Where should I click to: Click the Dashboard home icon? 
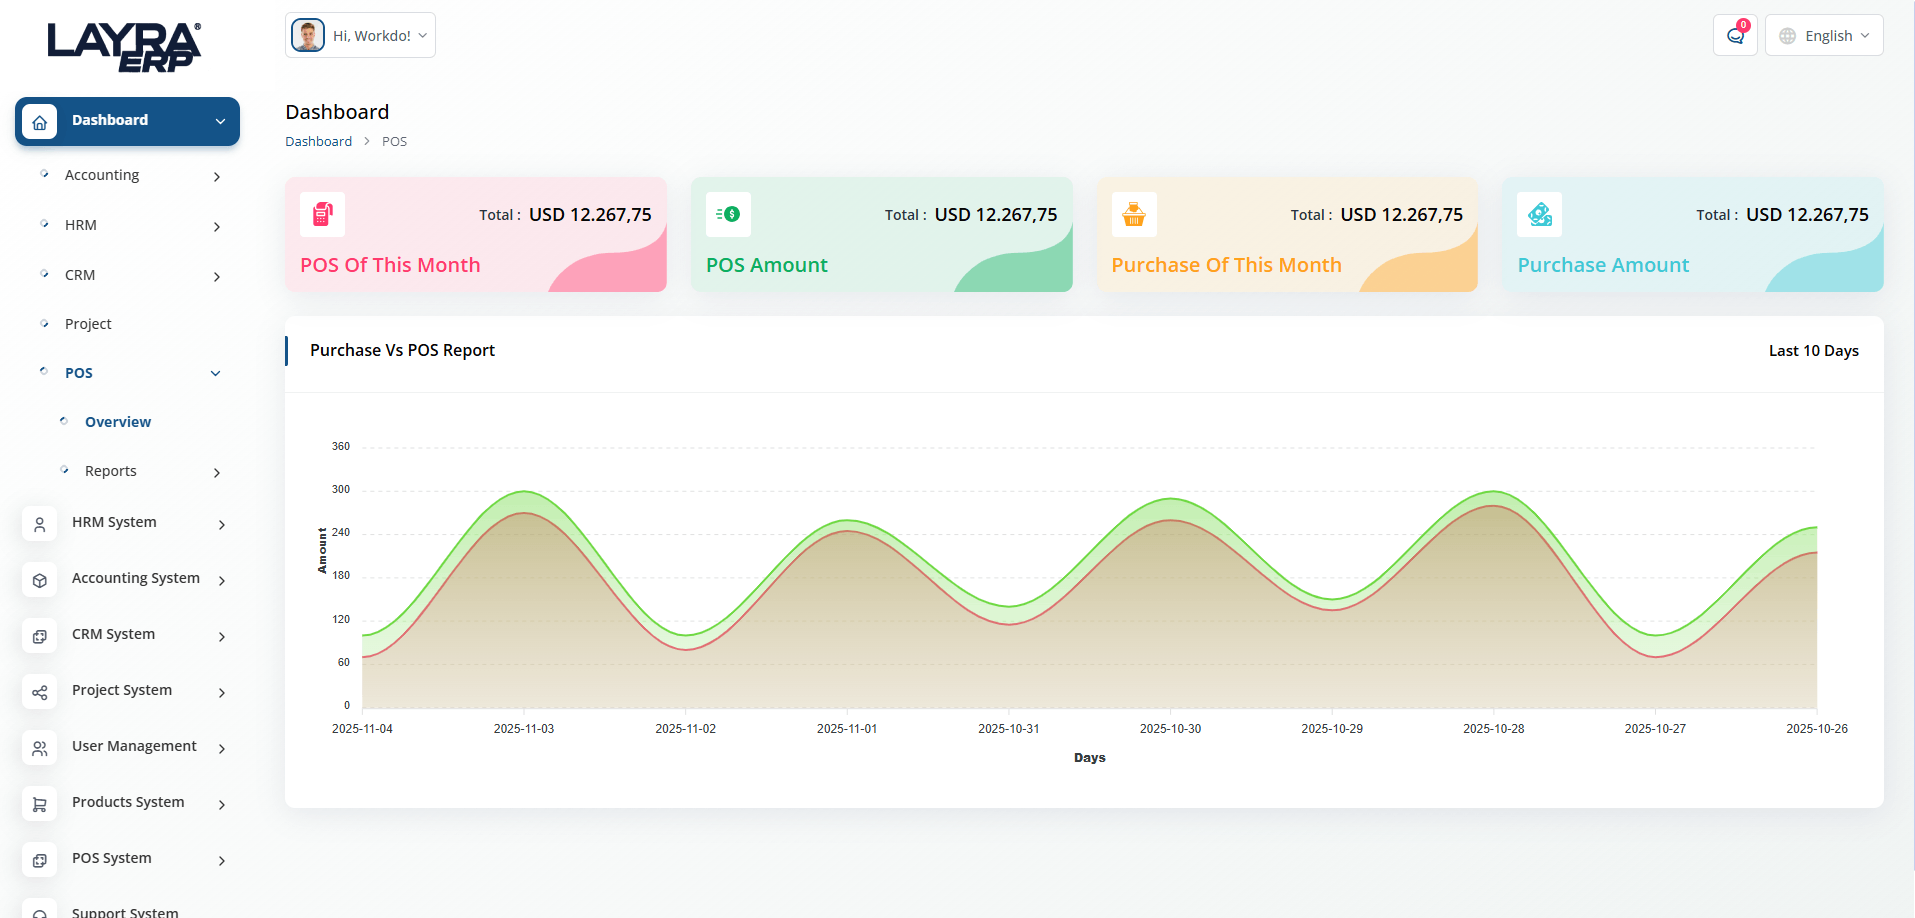(x=40, y=122)
